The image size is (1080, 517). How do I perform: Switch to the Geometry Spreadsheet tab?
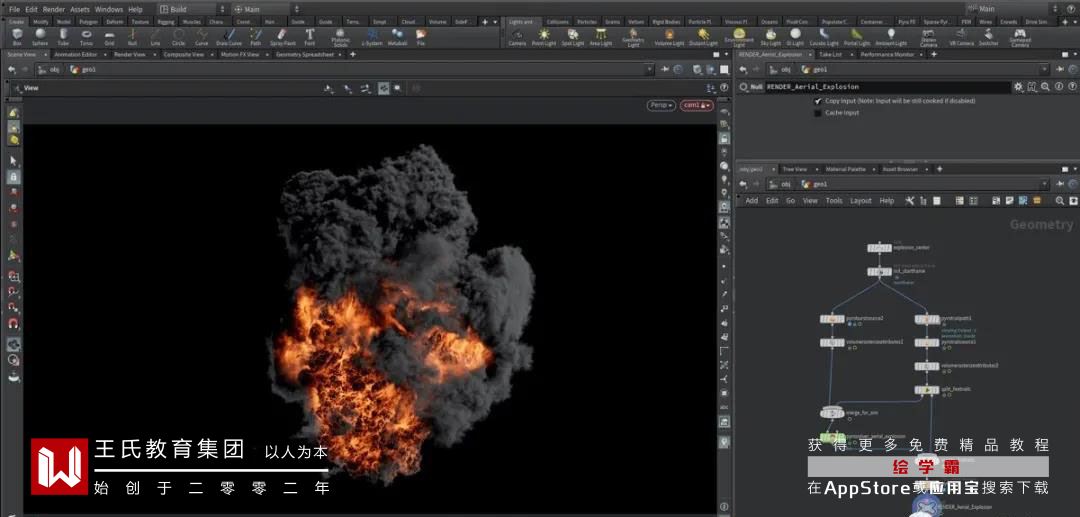coord(307,55)
